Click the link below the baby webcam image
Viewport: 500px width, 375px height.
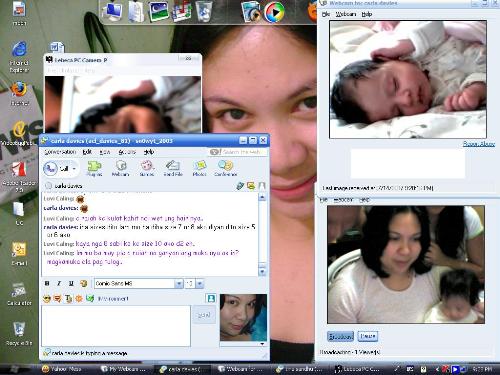pyautogui.click(x=479, y=144)
